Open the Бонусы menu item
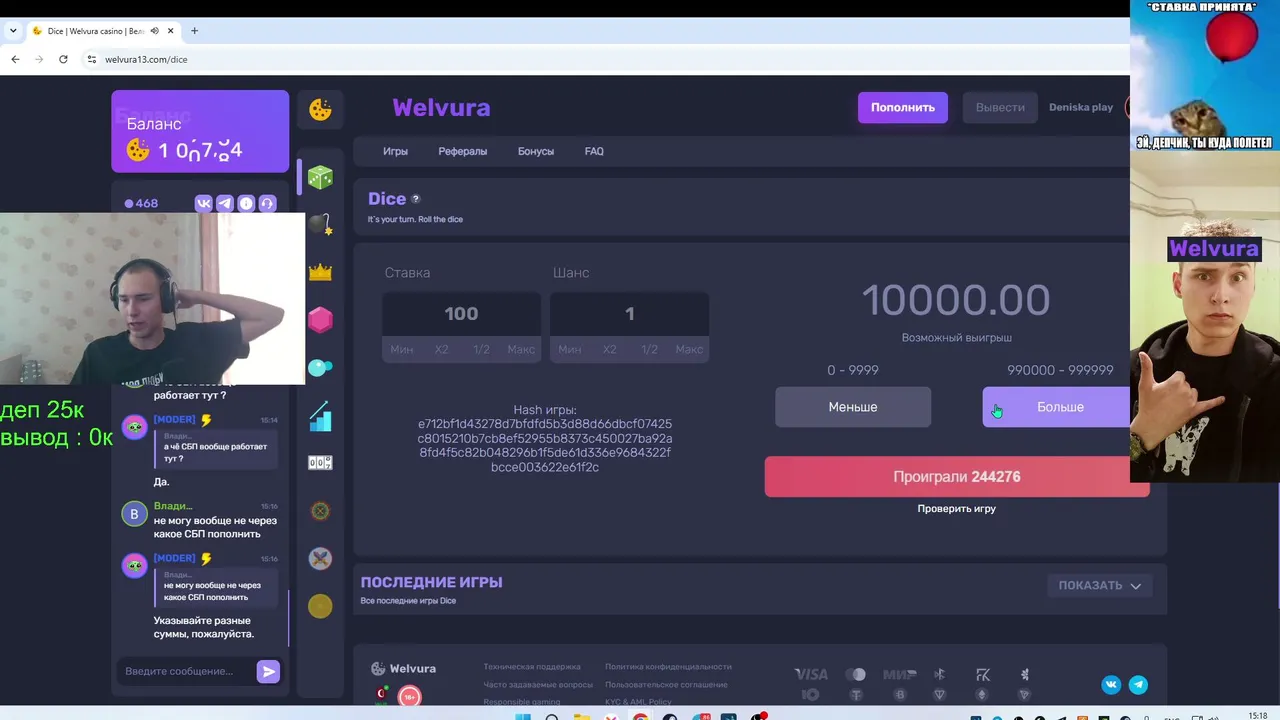Image resolution: width=1280 pixels, height=720 pixels. coord(536,151)
